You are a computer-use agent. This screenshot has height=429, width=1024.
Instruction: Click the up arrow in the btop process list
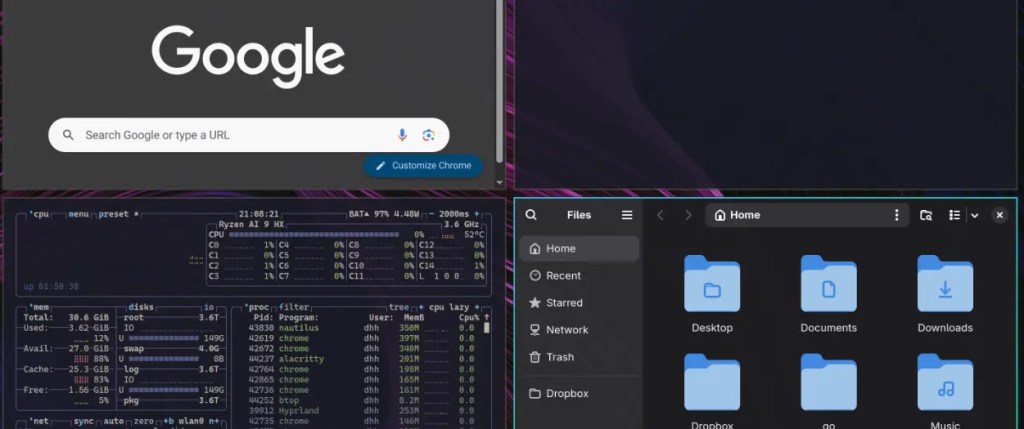[x=487, y=317]
